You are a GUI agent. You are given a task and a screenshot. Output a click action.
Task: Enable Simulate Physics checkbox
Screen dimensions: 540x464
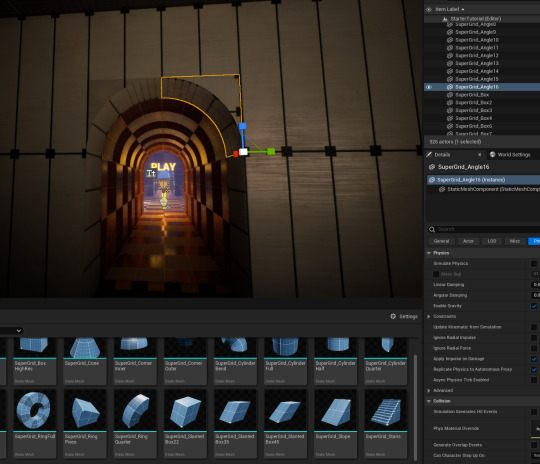(x=534, y=264)
